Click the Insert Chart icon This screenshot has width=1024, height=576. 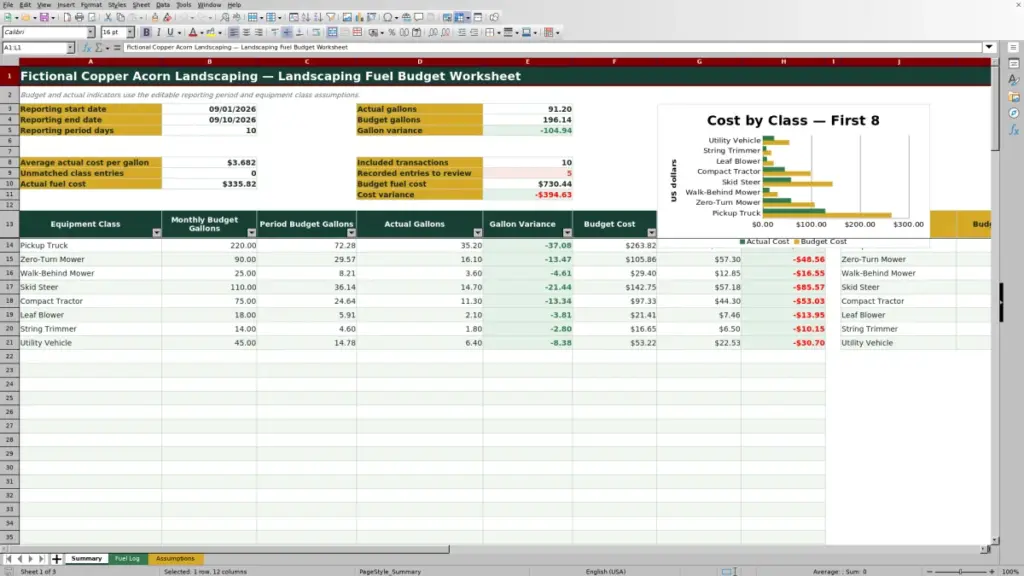click(x=359, y=18)
